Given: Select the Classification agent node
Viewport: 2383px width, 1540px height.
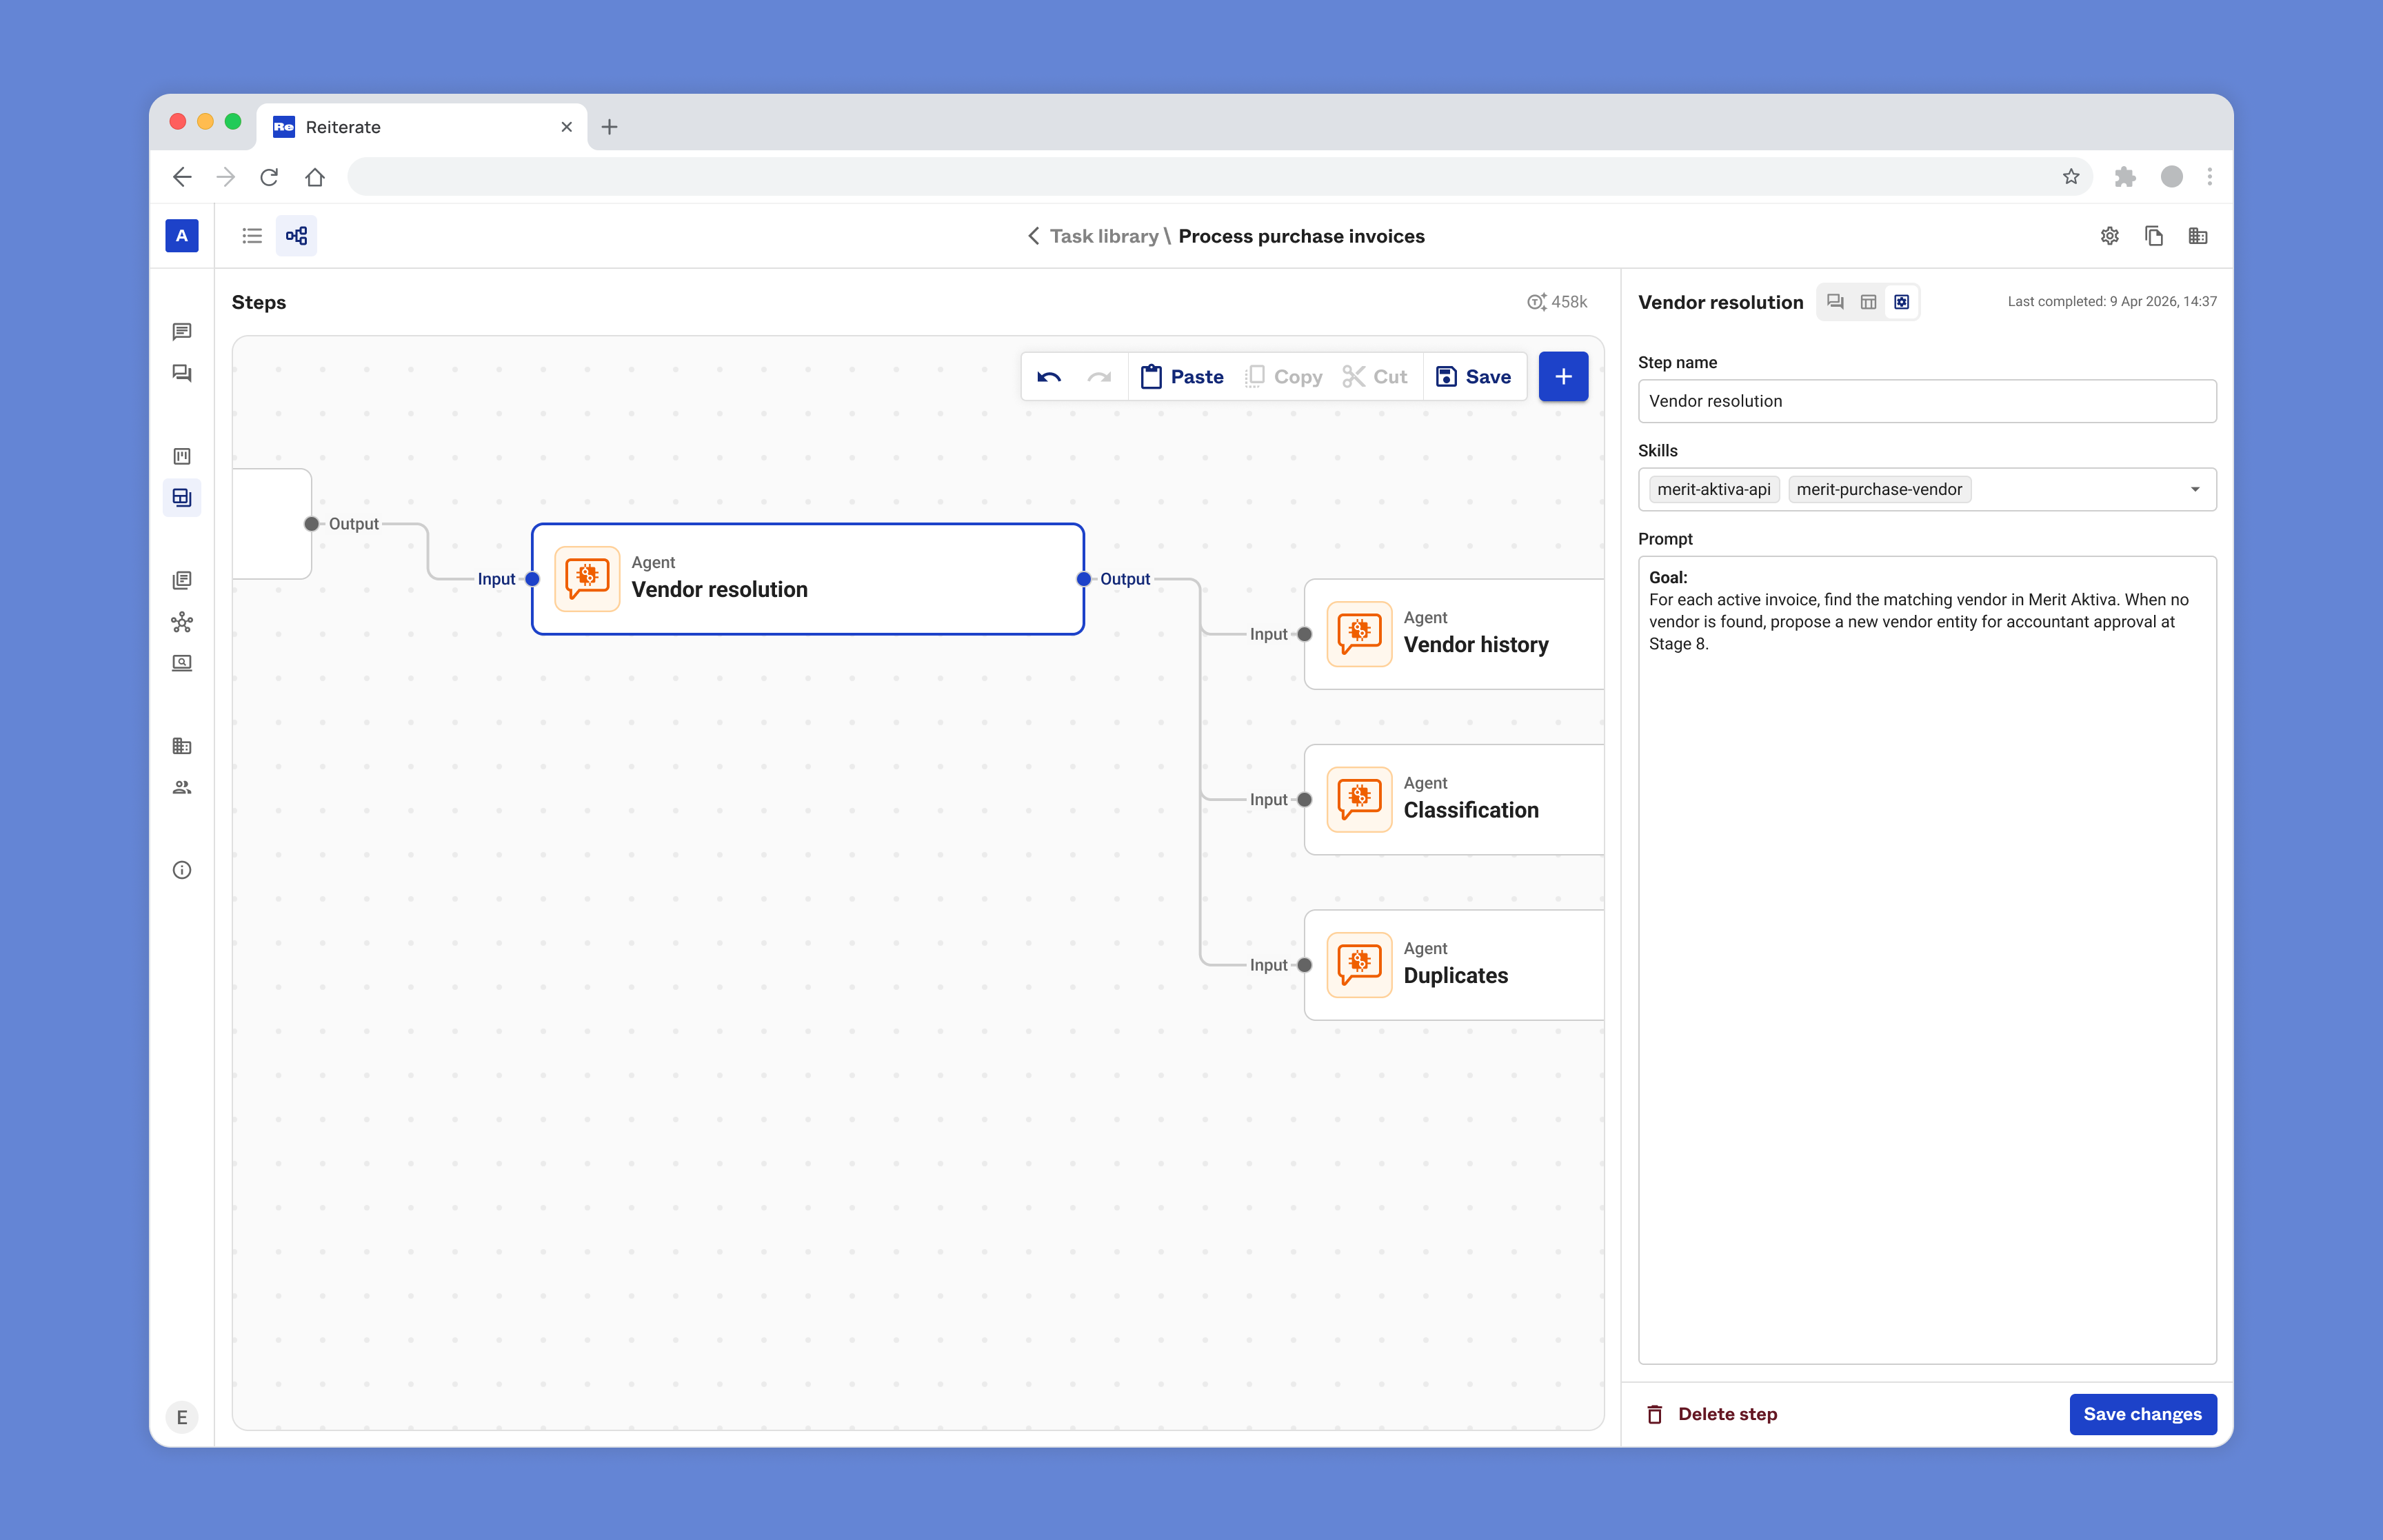Looking at the screenshot, I should [x=1454, y=800].
